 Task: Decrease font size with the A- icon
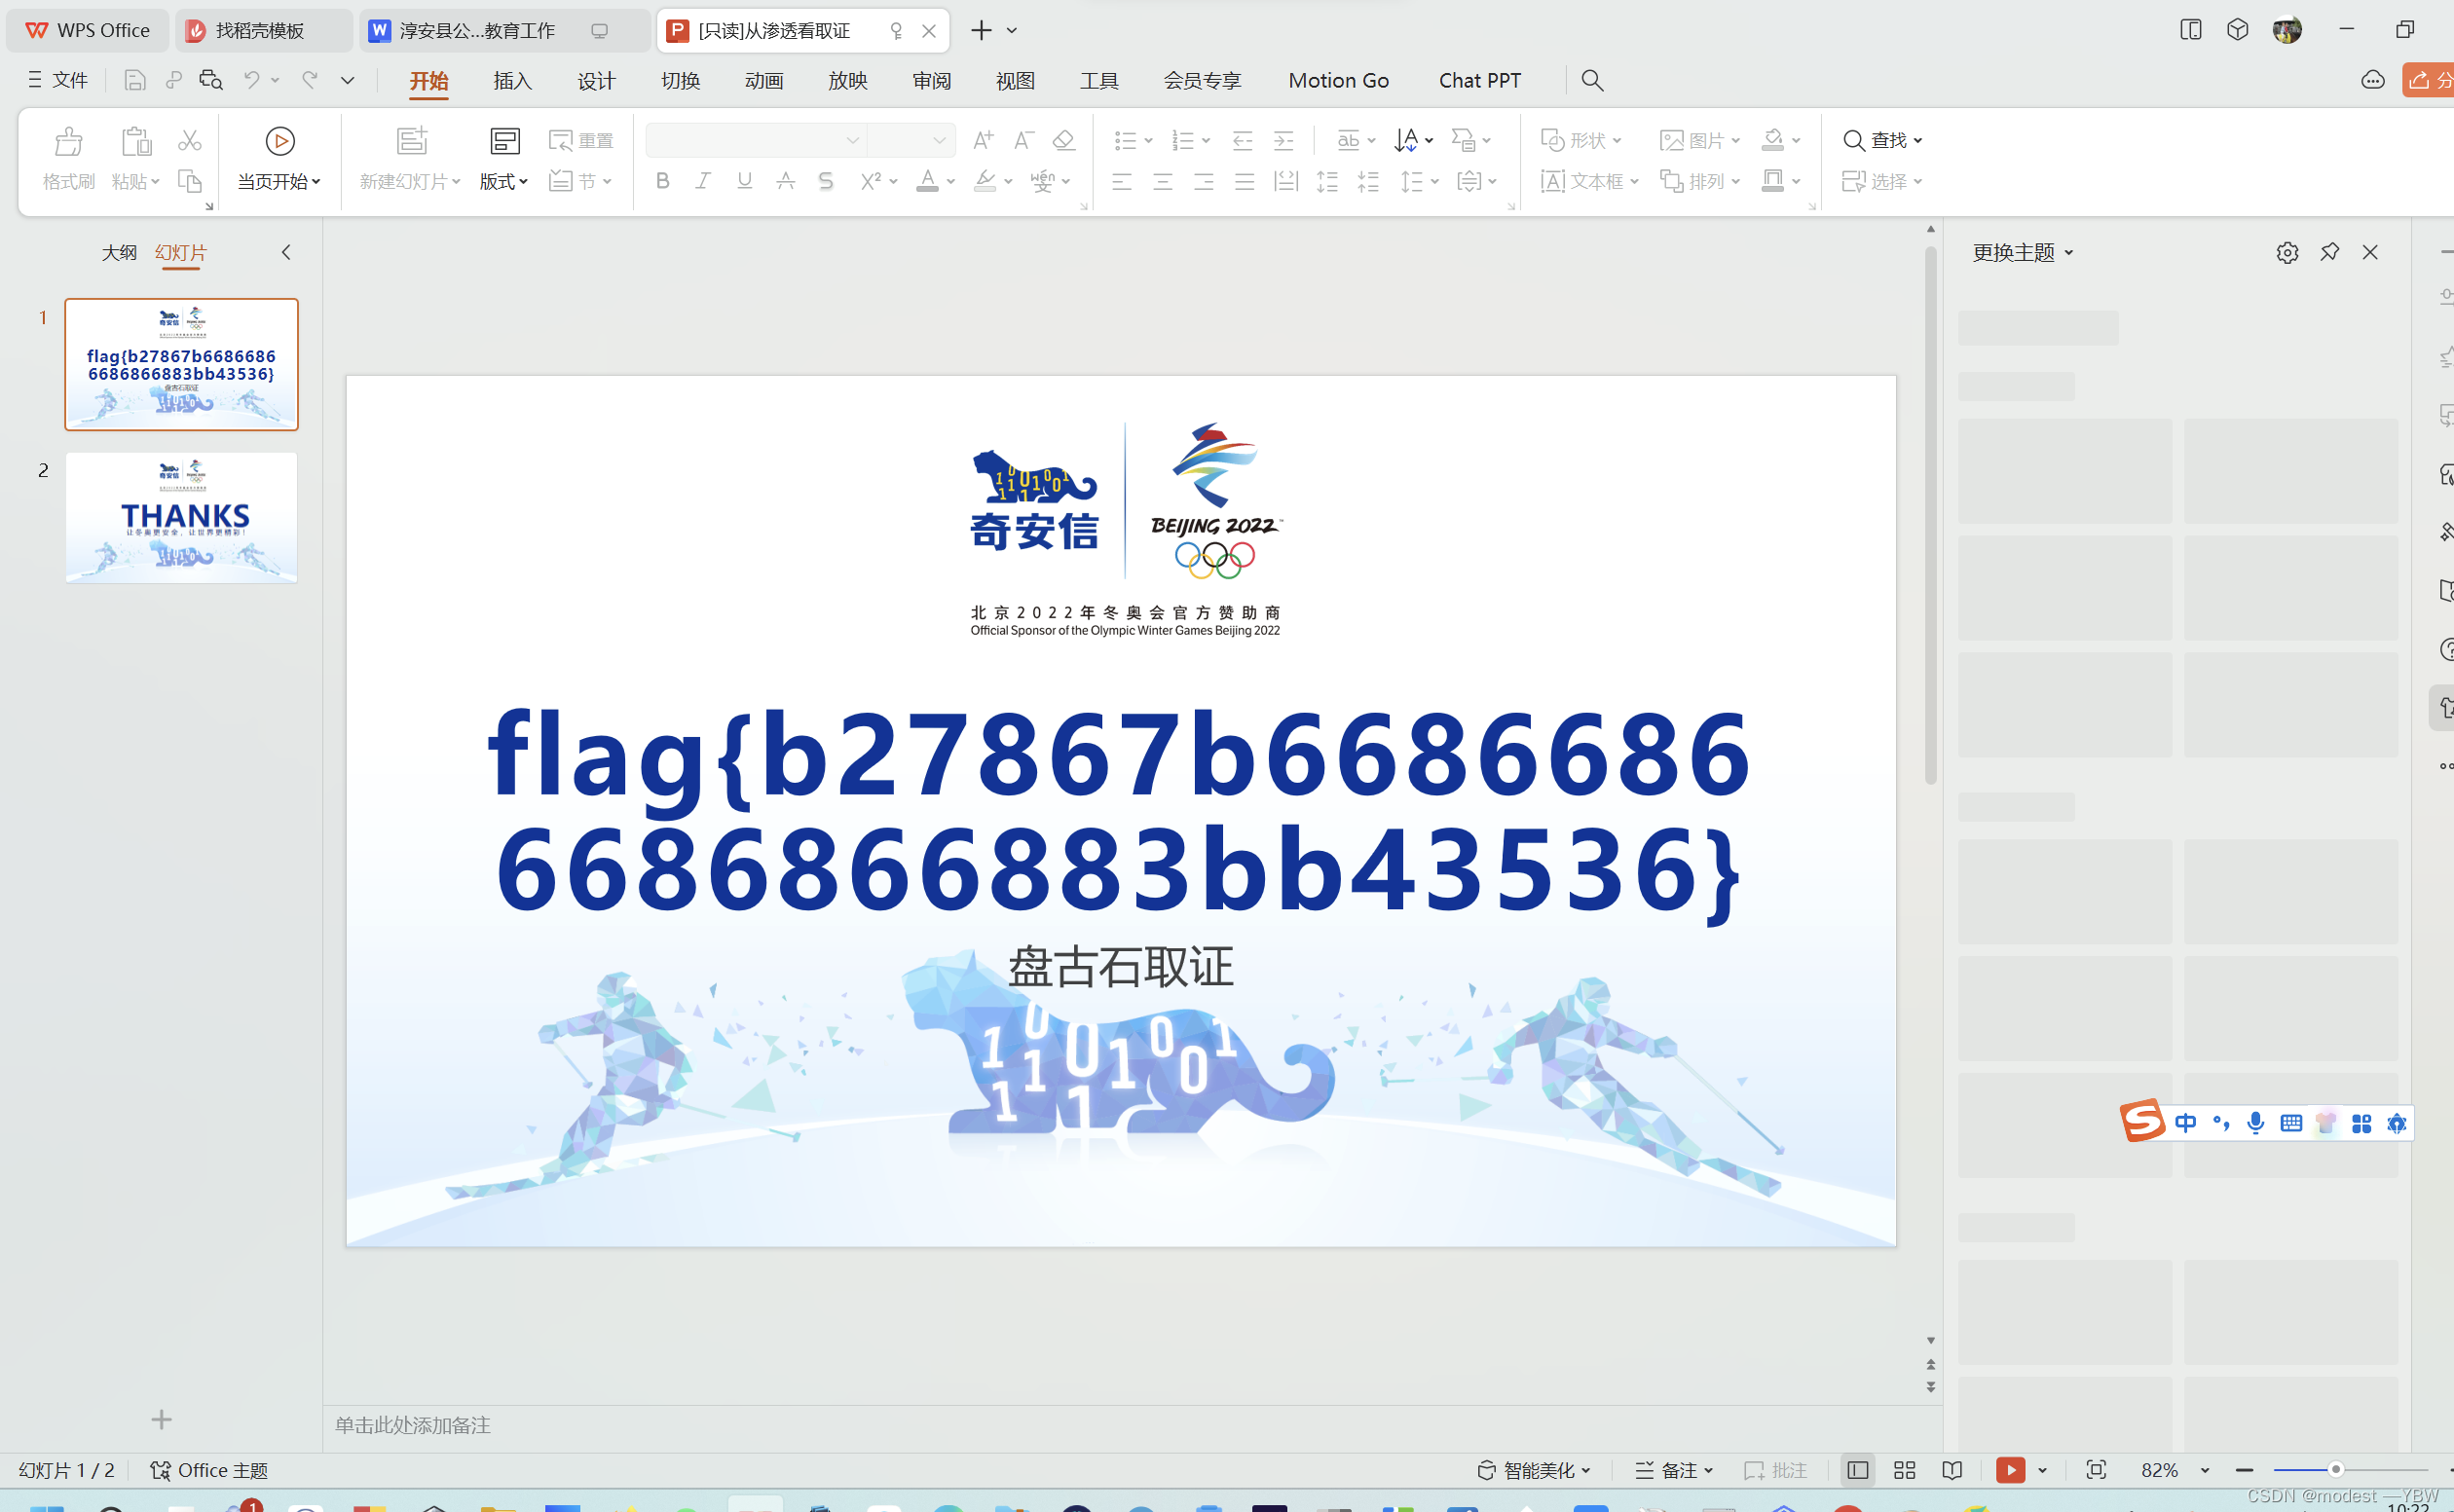pyautogui.click(x=1023, y=140)
